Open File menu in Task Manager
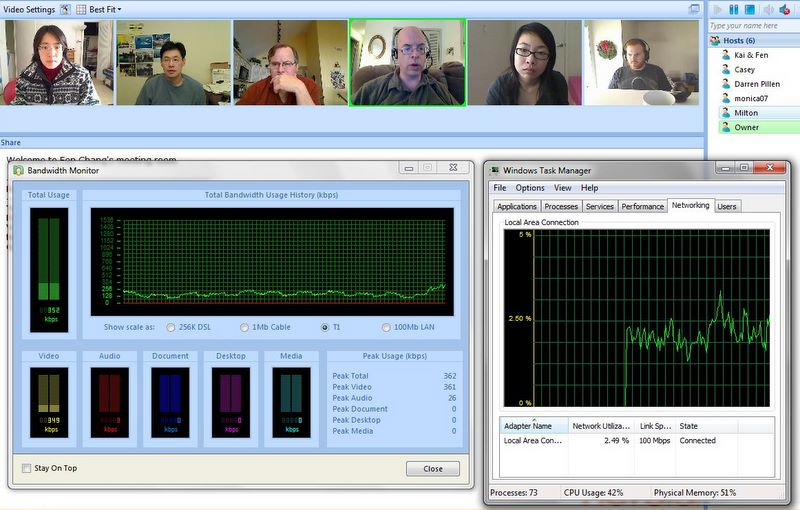The image size is (800, 510). (x=499, y=188)
